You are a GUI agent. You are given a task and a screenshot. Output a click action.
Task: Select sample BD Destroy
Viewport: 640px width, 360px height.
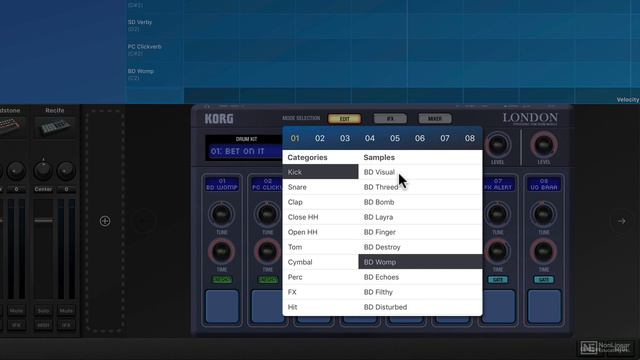[420, 247]
